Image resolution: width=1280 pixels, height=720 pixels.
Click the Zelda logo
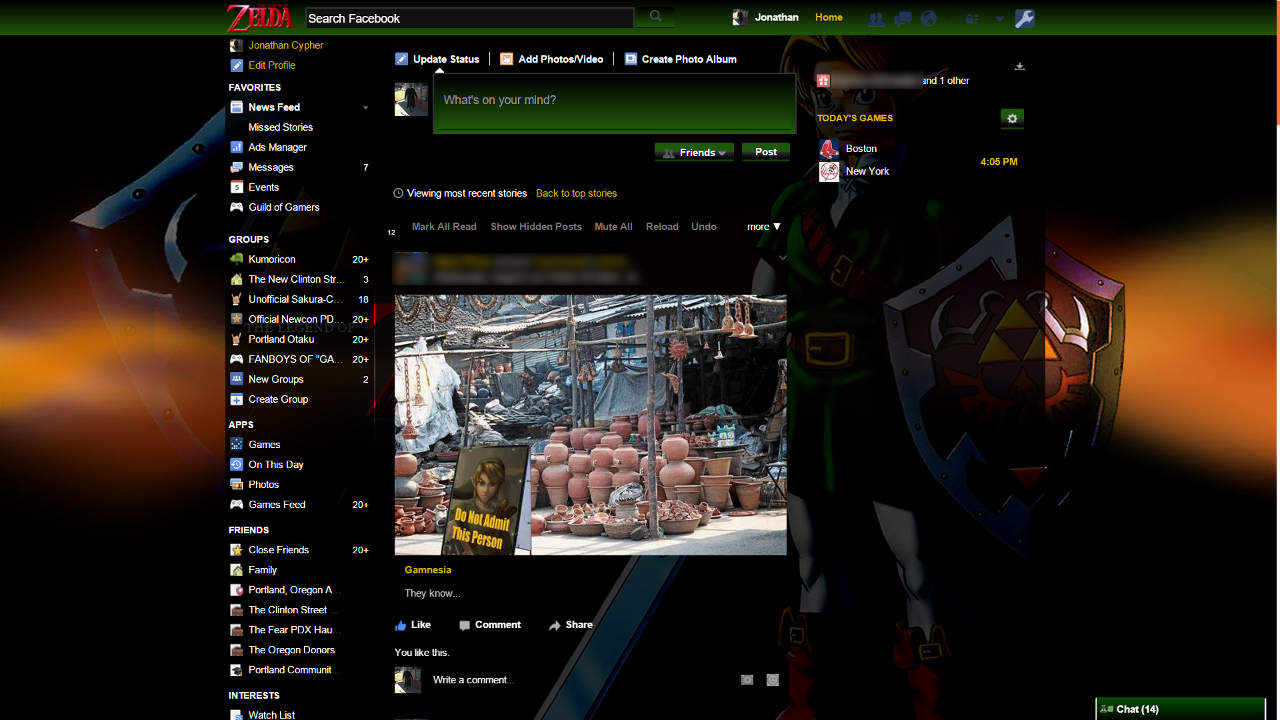[259, 17]
